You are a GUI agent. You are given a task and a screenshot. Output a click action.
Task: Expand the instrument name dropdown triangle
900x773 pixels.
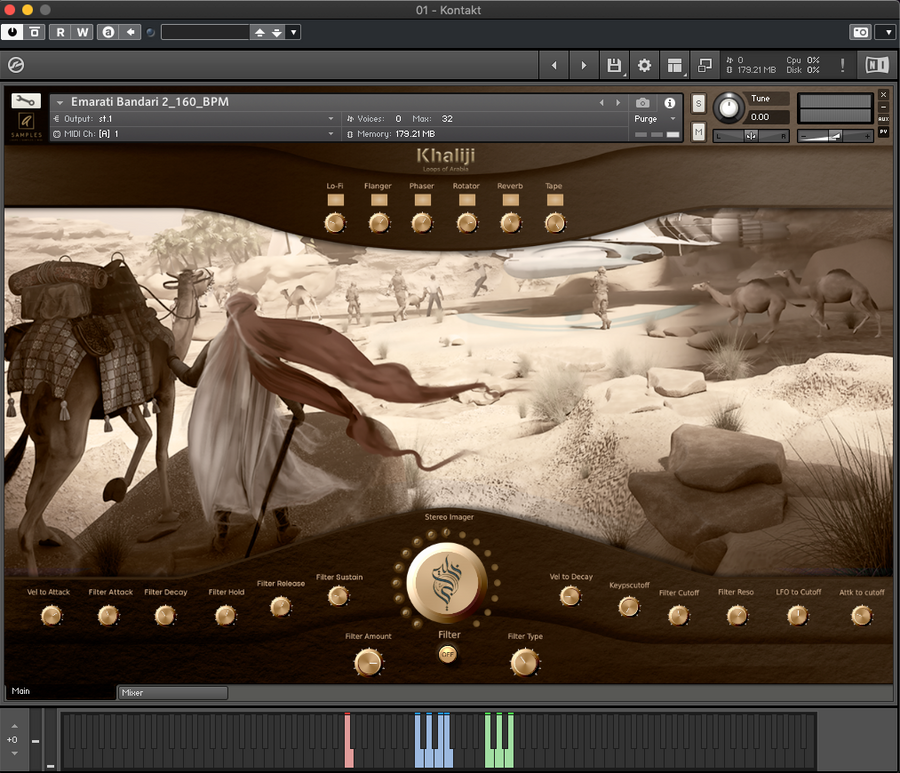pyautogui.click(x=60, y=103)
